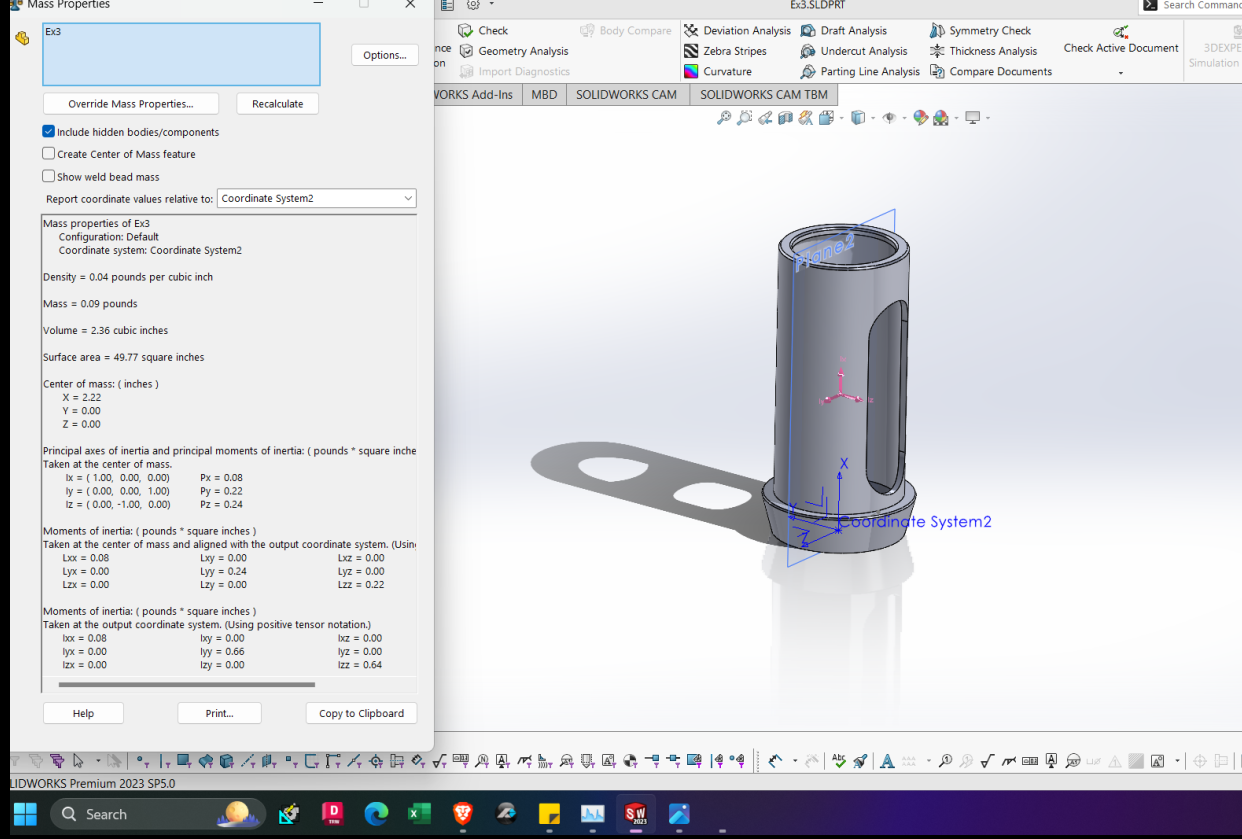Click the Options... button
Screen dimensions: 1242x839
385,55
